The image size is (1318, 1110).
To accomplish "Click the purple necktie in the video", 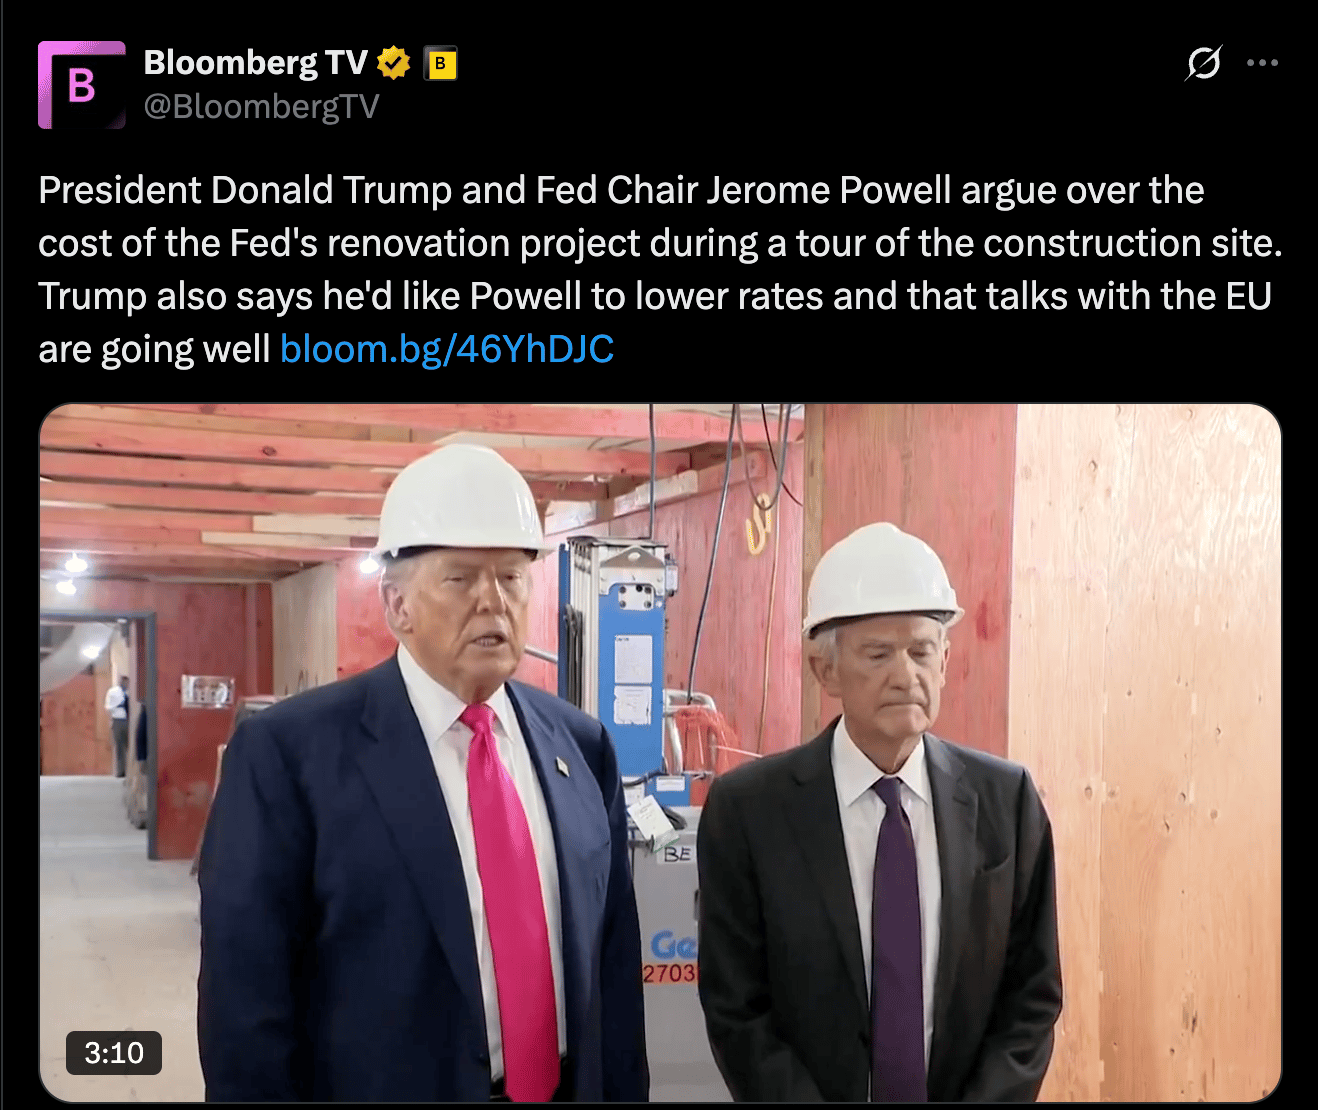I will coord(896,940).
